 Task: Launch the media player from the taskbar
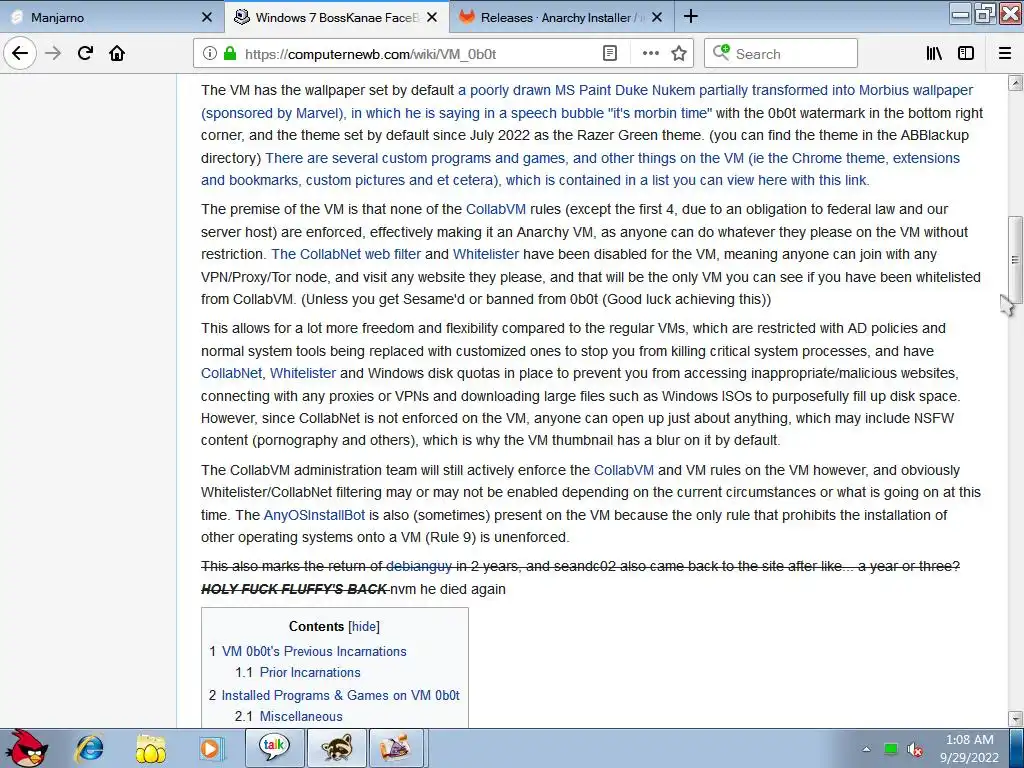pyautogui.click(x=210, y=748)
